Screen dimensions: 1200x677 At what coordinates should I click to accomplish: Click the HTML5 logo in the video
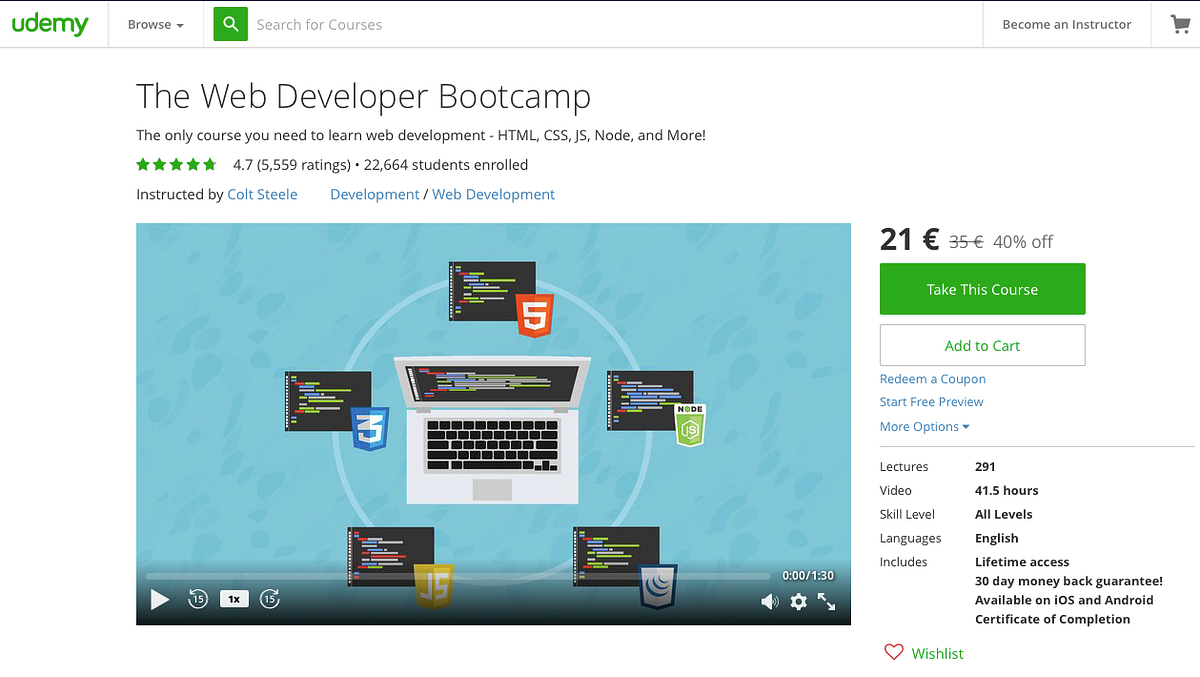click(x=535, y=315)
